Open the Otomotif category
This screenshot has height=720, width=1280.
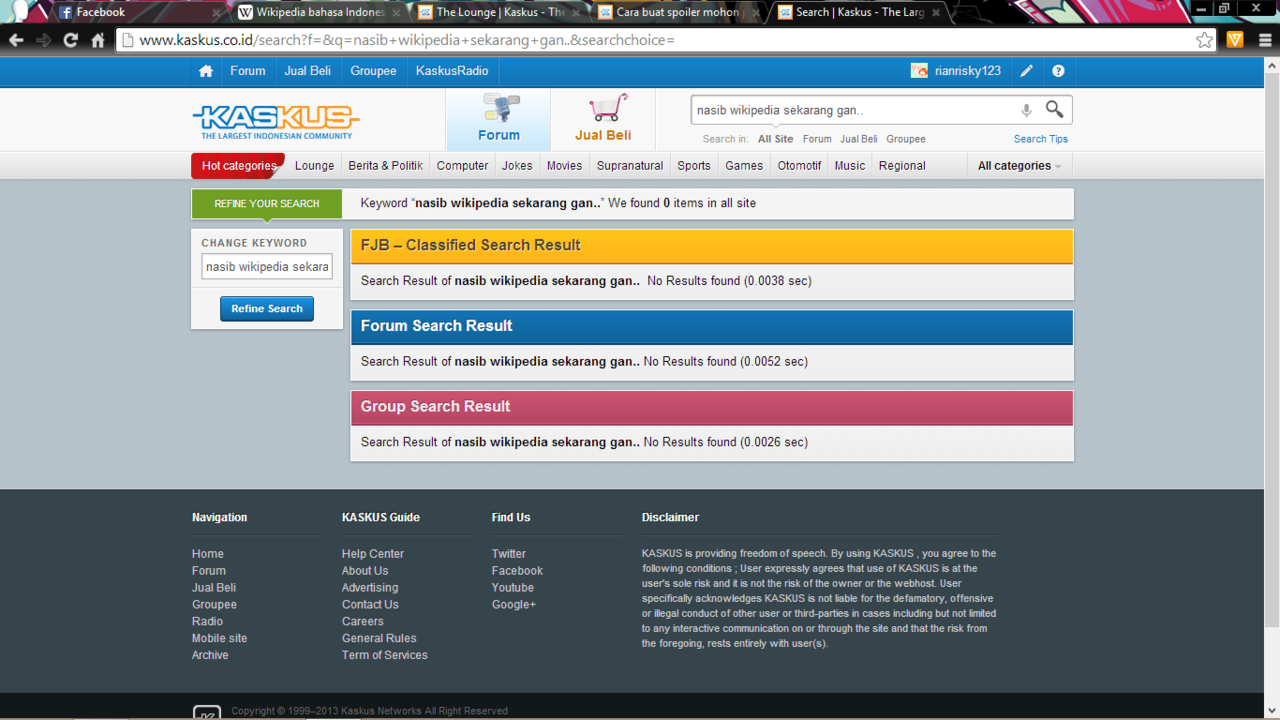pyautogui.click(x=799, y=166)
